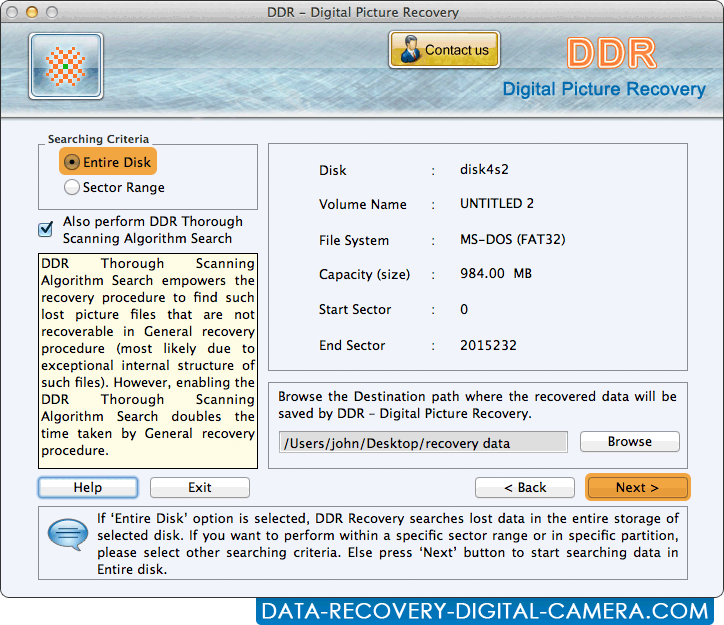
Task: Go back with the < Back button
Action: pyautogui.click(x=525, y=487)
